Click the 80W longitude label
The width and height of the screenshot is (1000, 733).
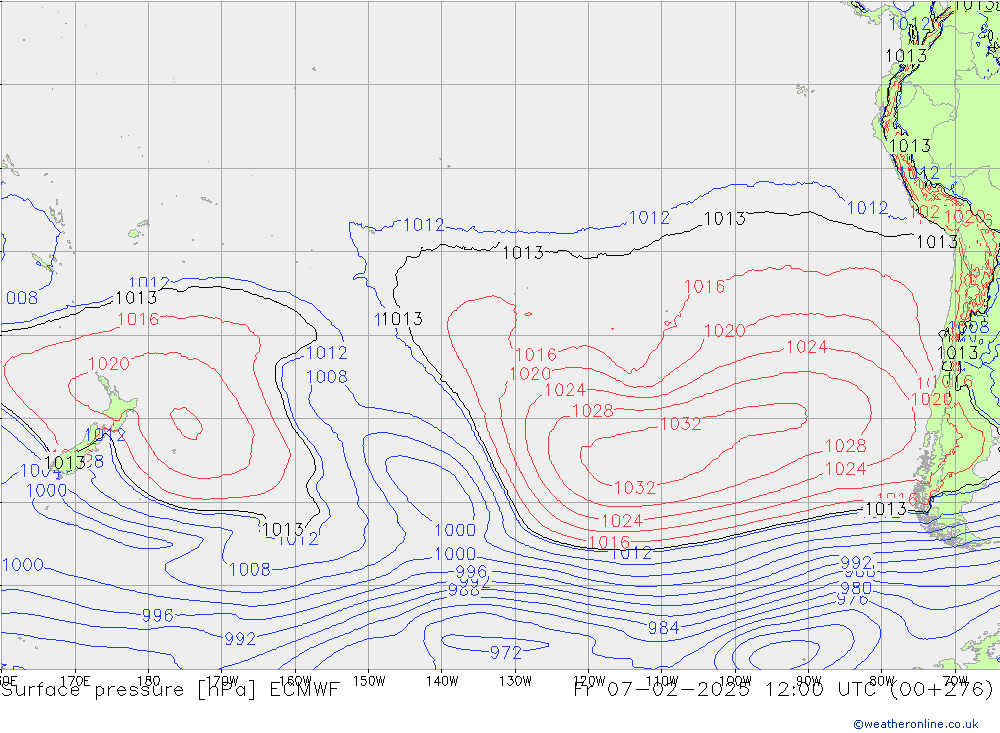[880, 679]
